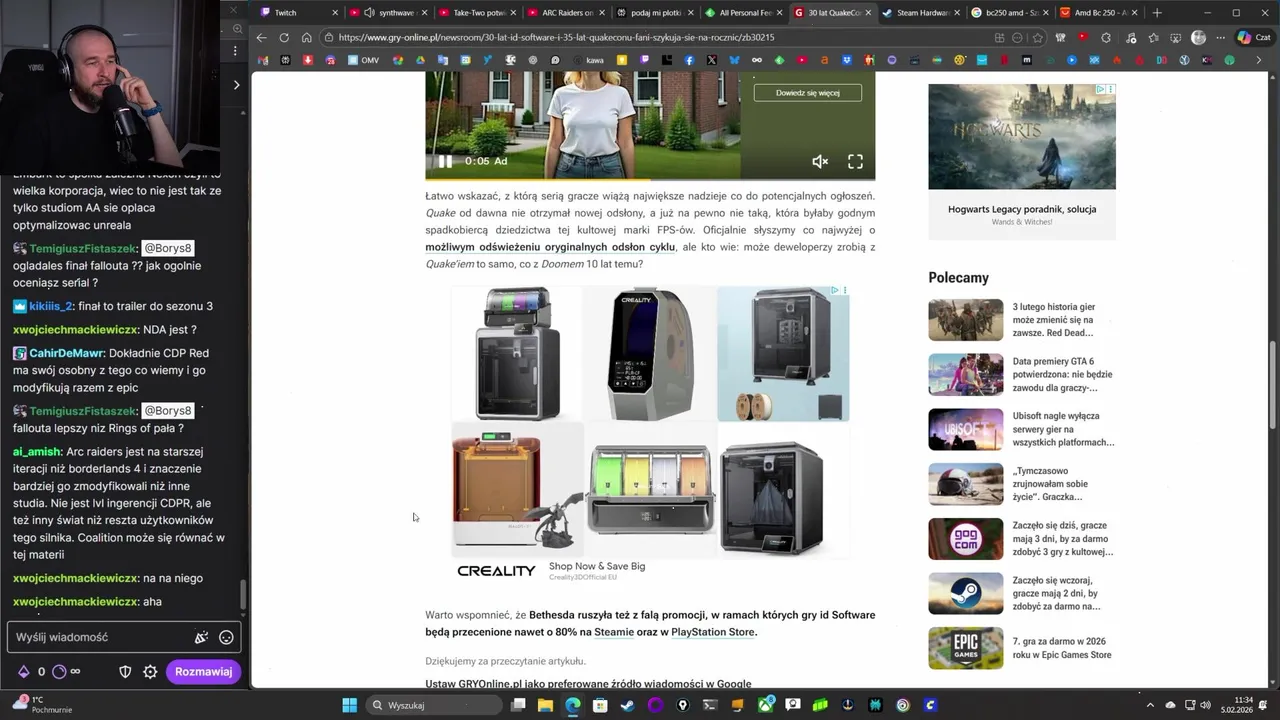Open the 'OMV' bookmark
This screenshot has height=720, width=1280.
(x=362, y=60)
